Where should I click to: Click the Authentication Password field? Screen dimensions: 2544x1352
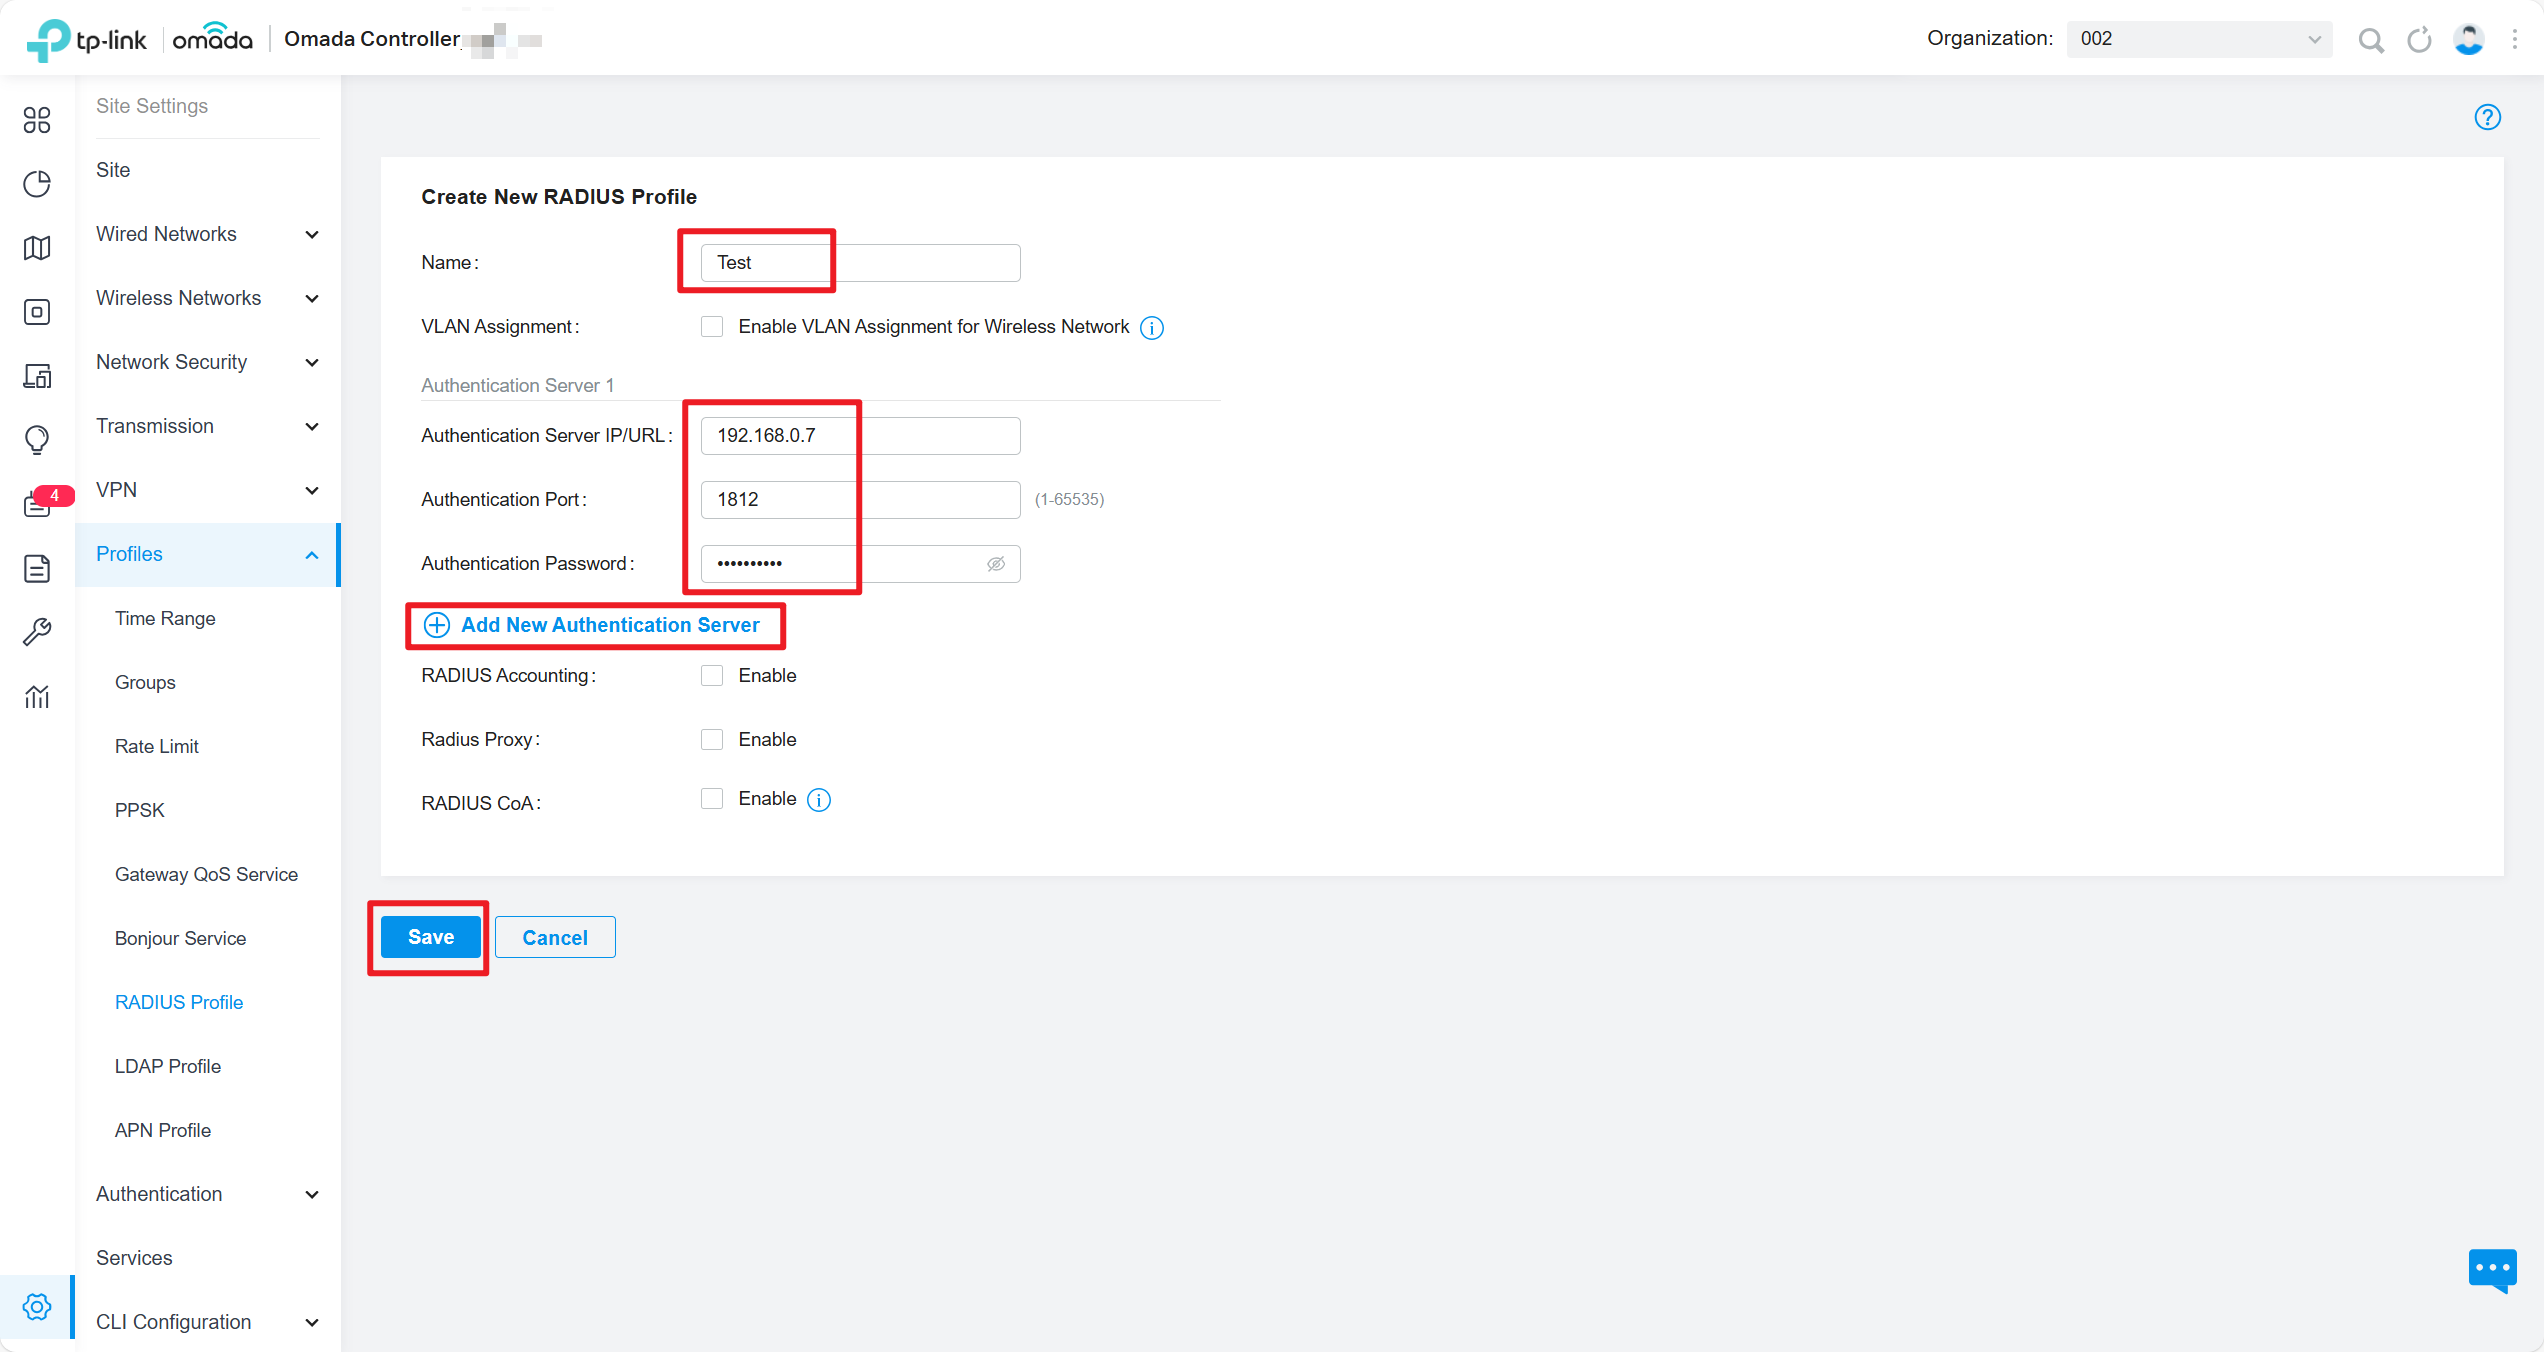(860, 564)
